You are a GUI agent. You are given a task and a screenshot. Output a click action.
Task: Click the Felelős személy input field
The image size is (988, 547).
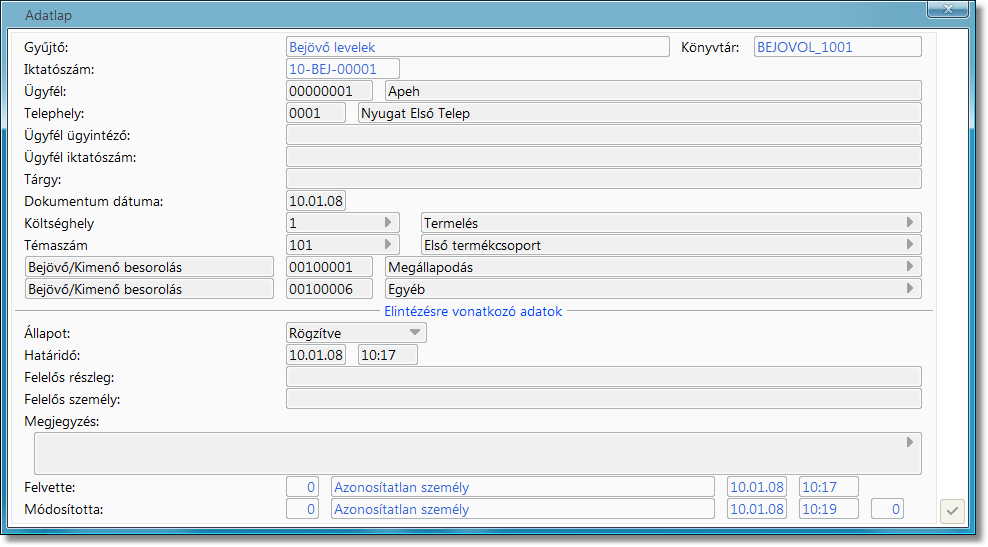pyautogui.click(x=603, y=399)
